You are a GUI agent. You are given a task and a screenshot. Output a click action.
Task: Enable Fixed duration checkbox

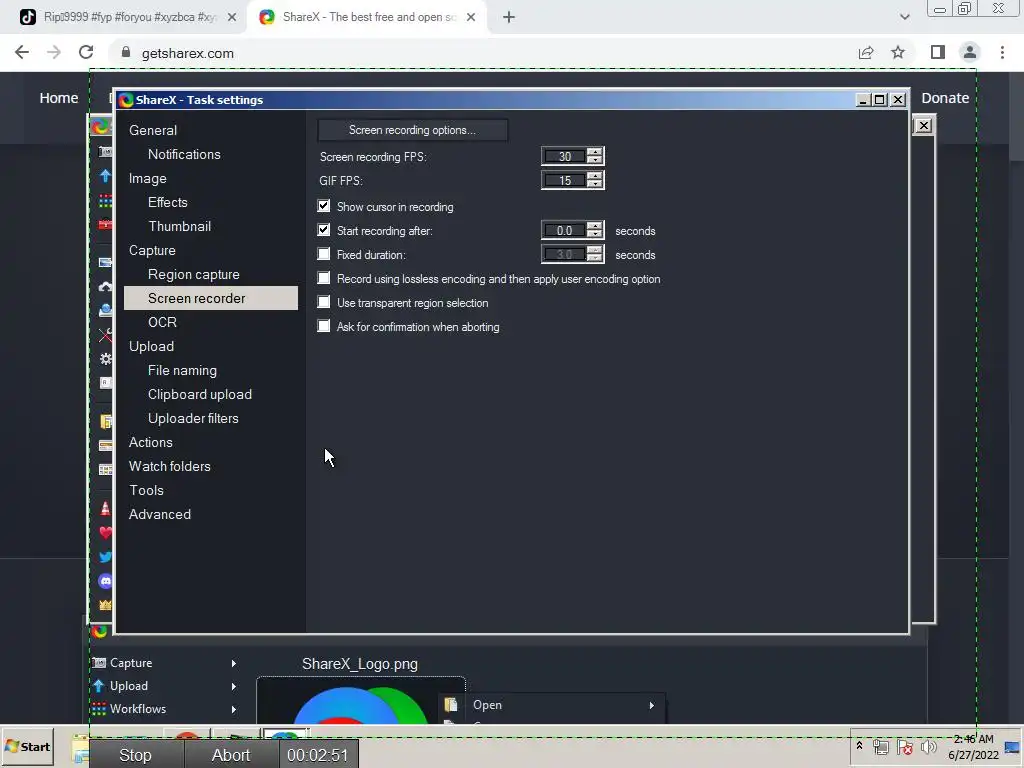pos(324,254)
